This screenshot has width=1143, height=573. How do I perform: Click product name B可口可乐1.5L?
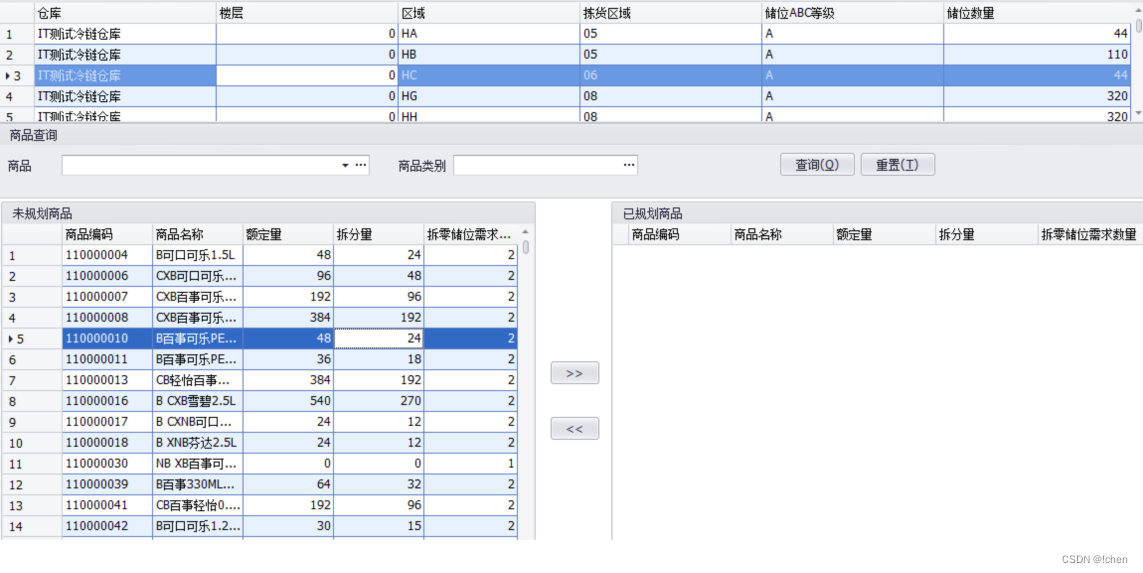pos(198,255)
